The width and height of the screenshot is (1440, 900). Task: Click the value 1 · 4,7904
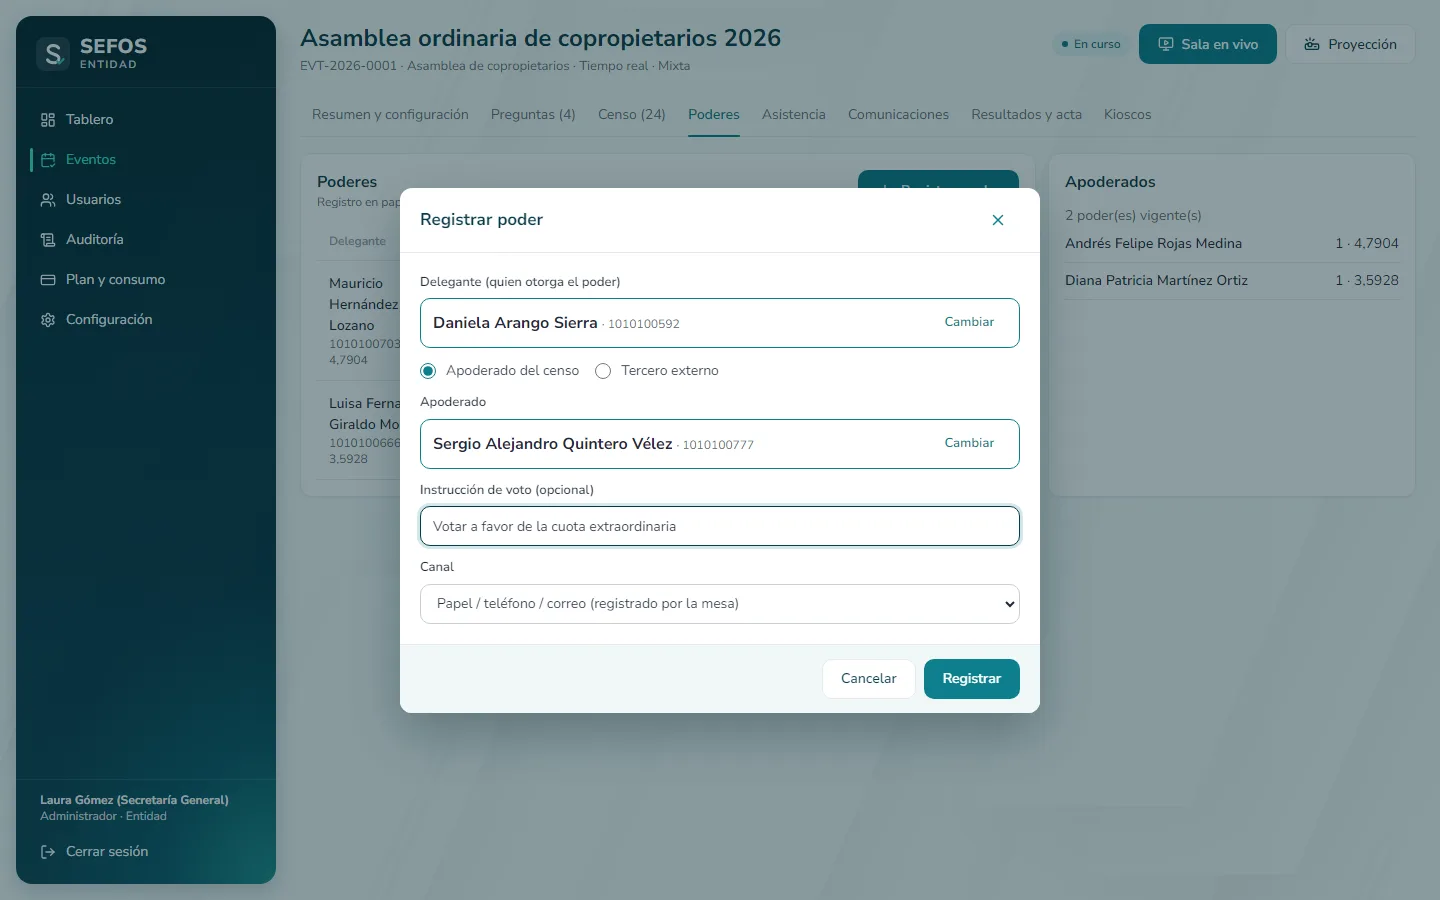[x=1367, y=243]
